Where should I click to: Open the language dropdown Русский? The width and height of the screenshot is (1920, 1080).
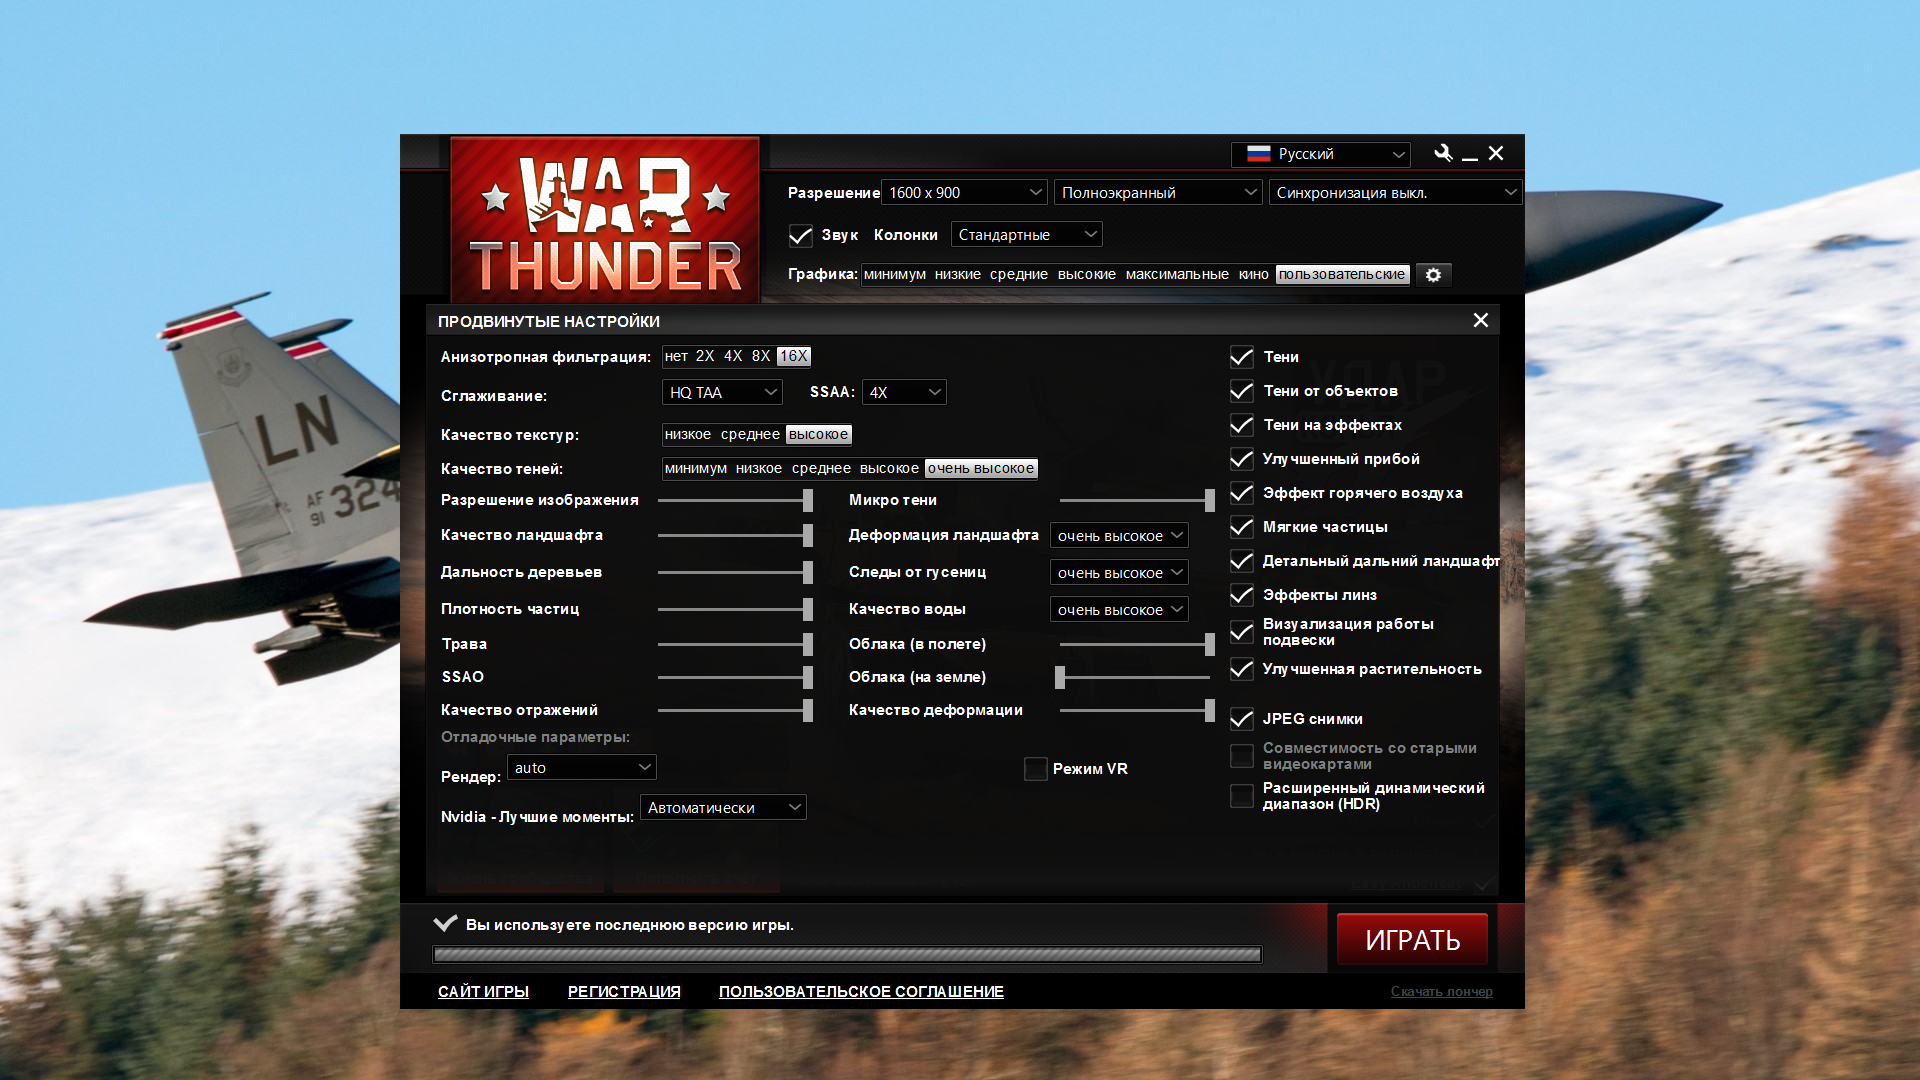pos(1320,154)
